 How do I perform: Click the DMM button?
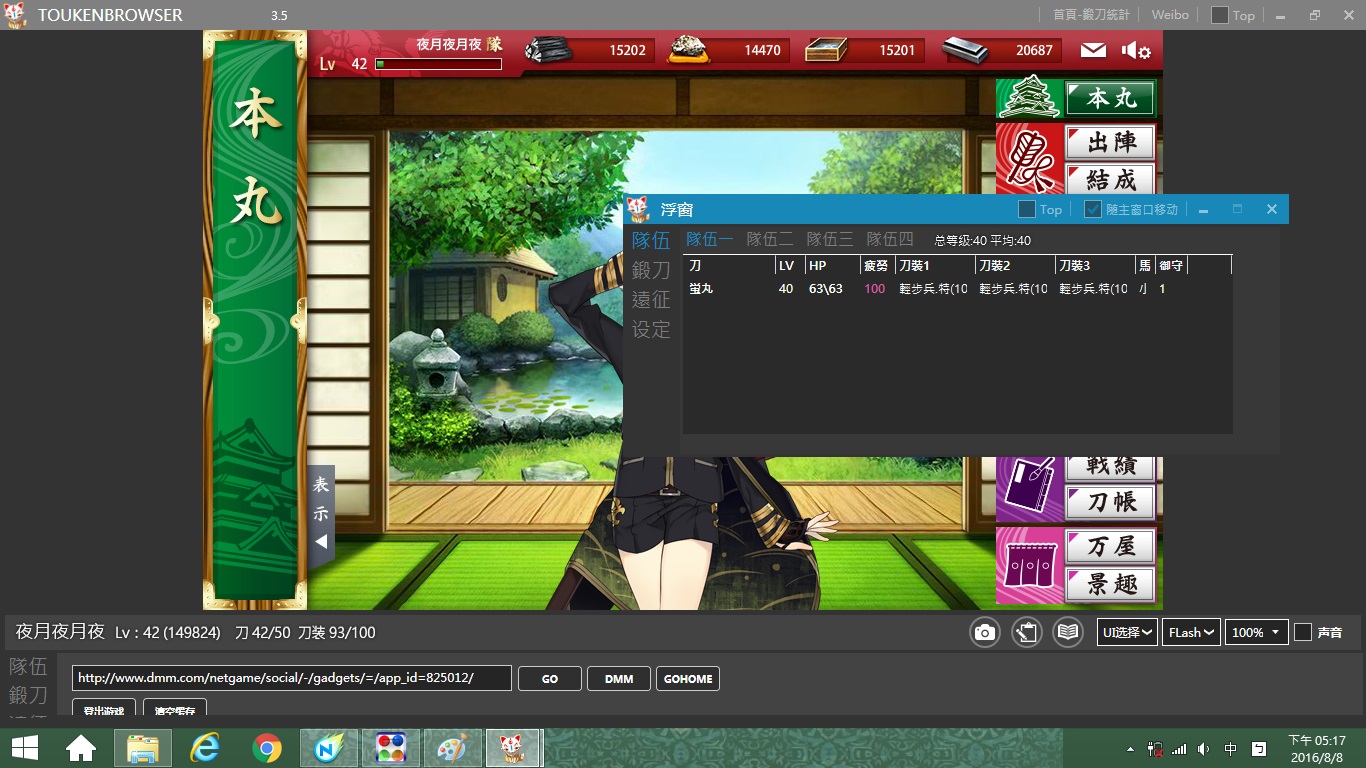pos(619,678)
